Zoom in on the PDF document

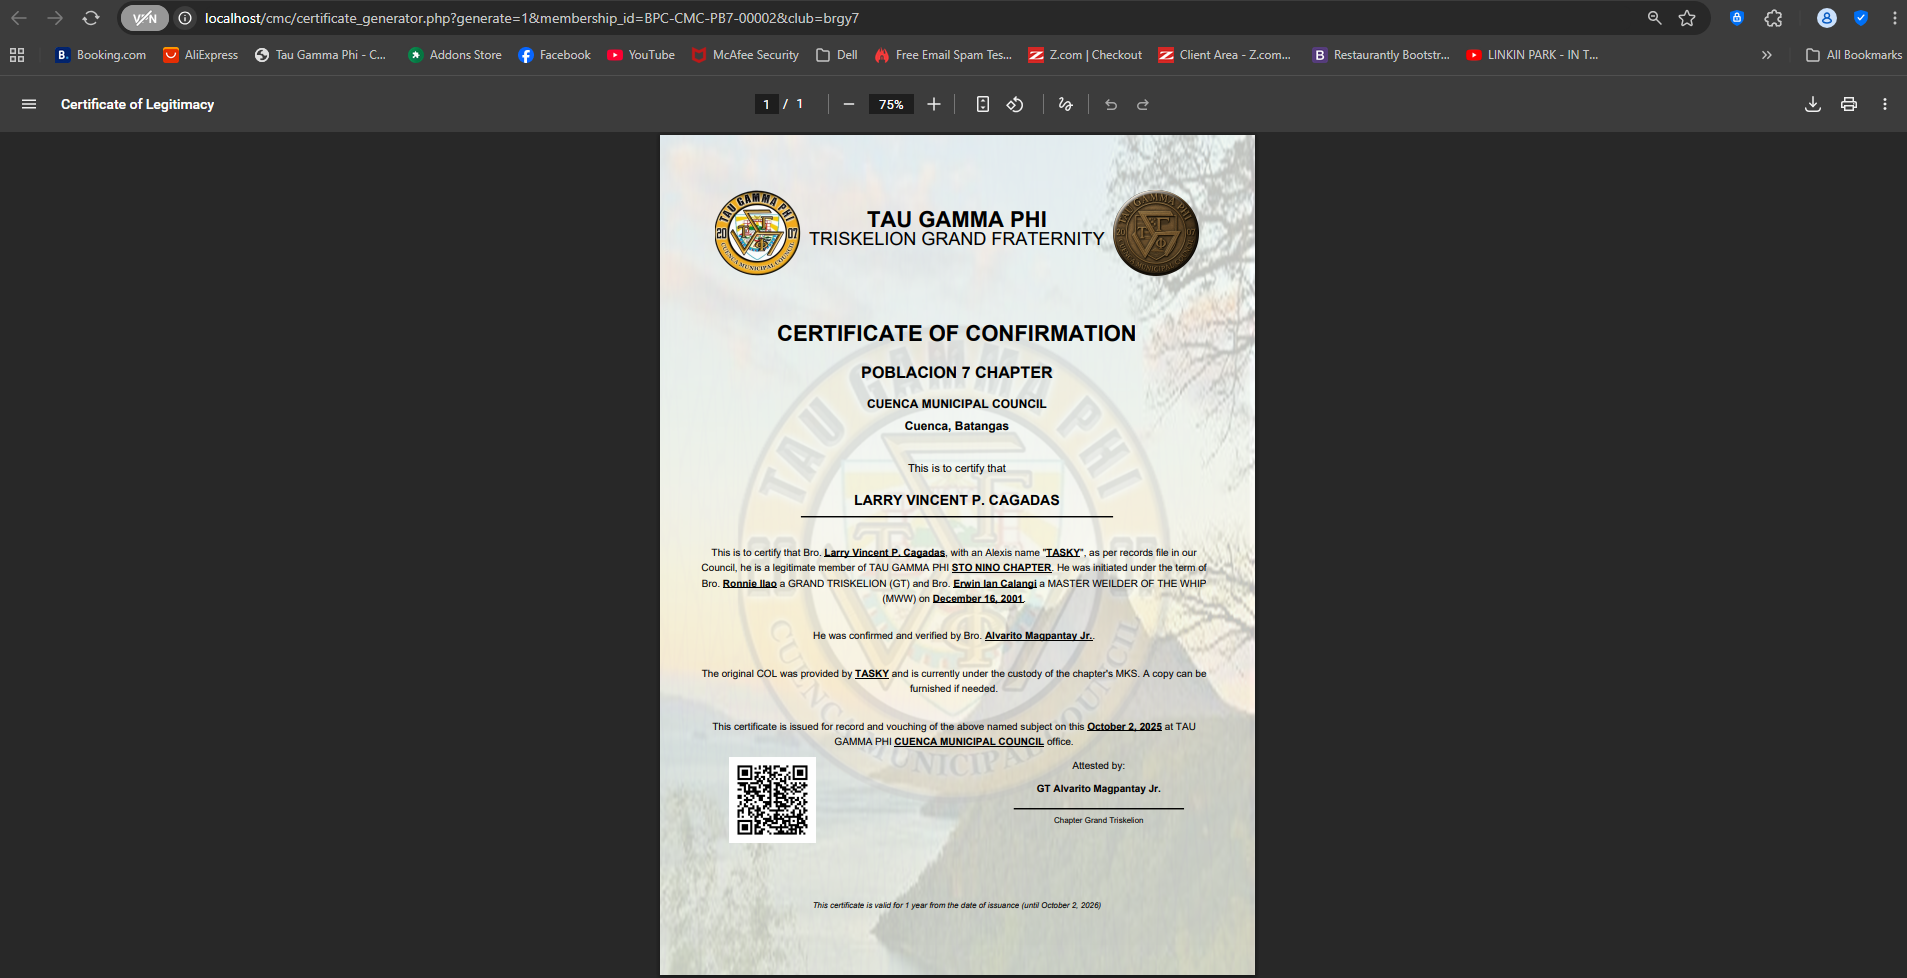click(934, 104)
